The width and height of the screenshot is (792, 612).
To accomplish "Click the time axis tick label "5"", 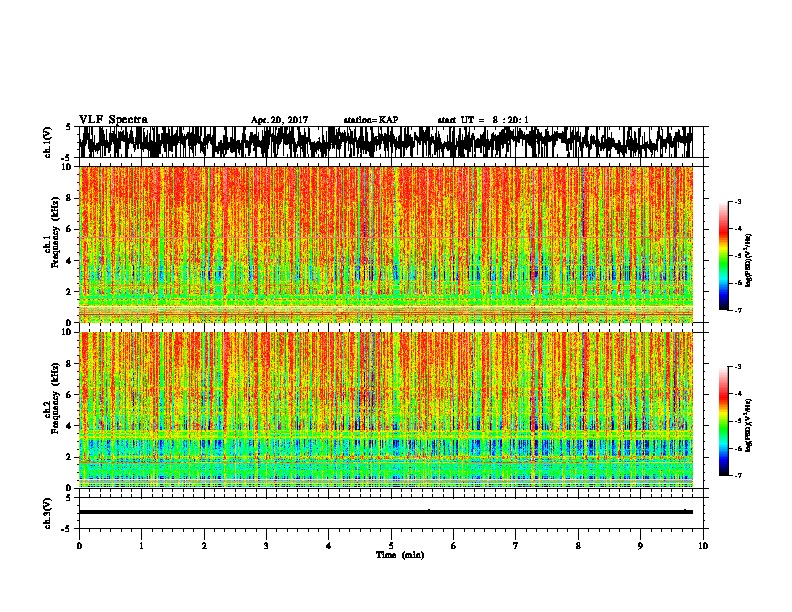I will point(391,546).
